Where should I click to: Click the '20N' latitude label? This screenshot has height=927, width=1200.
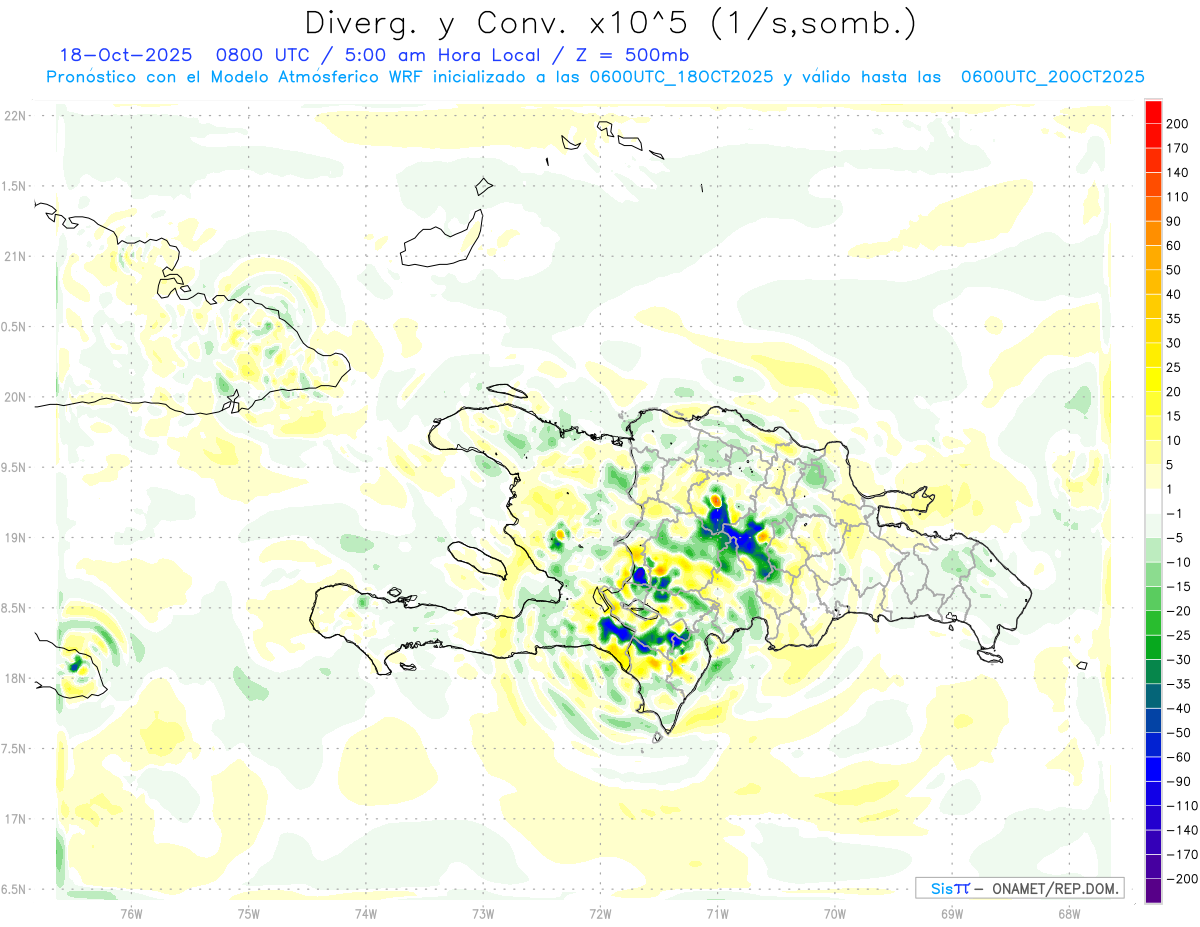14,397
